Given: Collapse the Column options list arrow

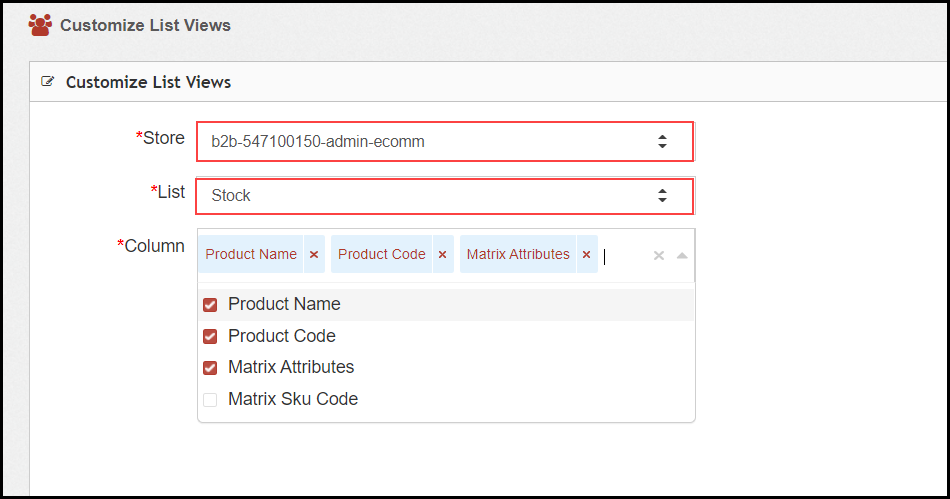Looking at the screenshot, I should (x=682, y=256).
